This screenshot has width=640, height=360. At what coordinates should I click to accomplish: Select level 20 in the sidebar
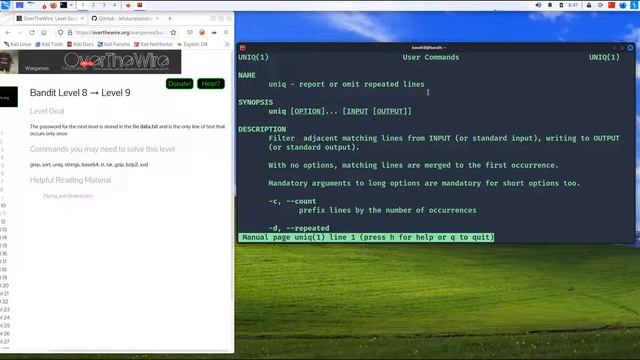pos(5,286)
